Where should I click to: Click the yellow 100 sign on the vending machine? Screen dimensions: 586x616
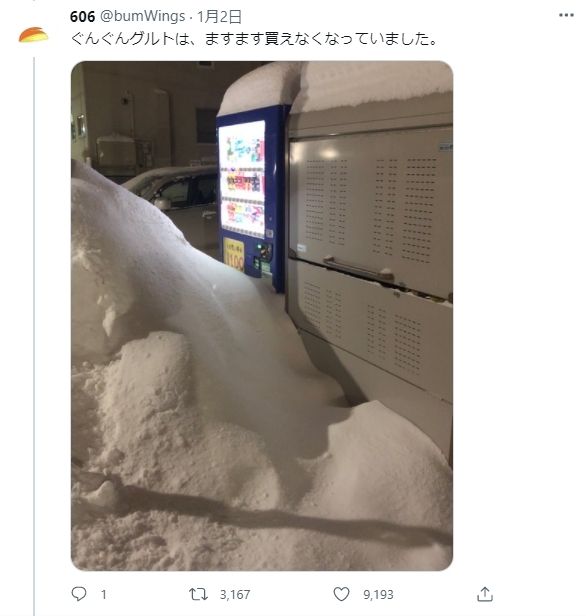tap(234, 255)
